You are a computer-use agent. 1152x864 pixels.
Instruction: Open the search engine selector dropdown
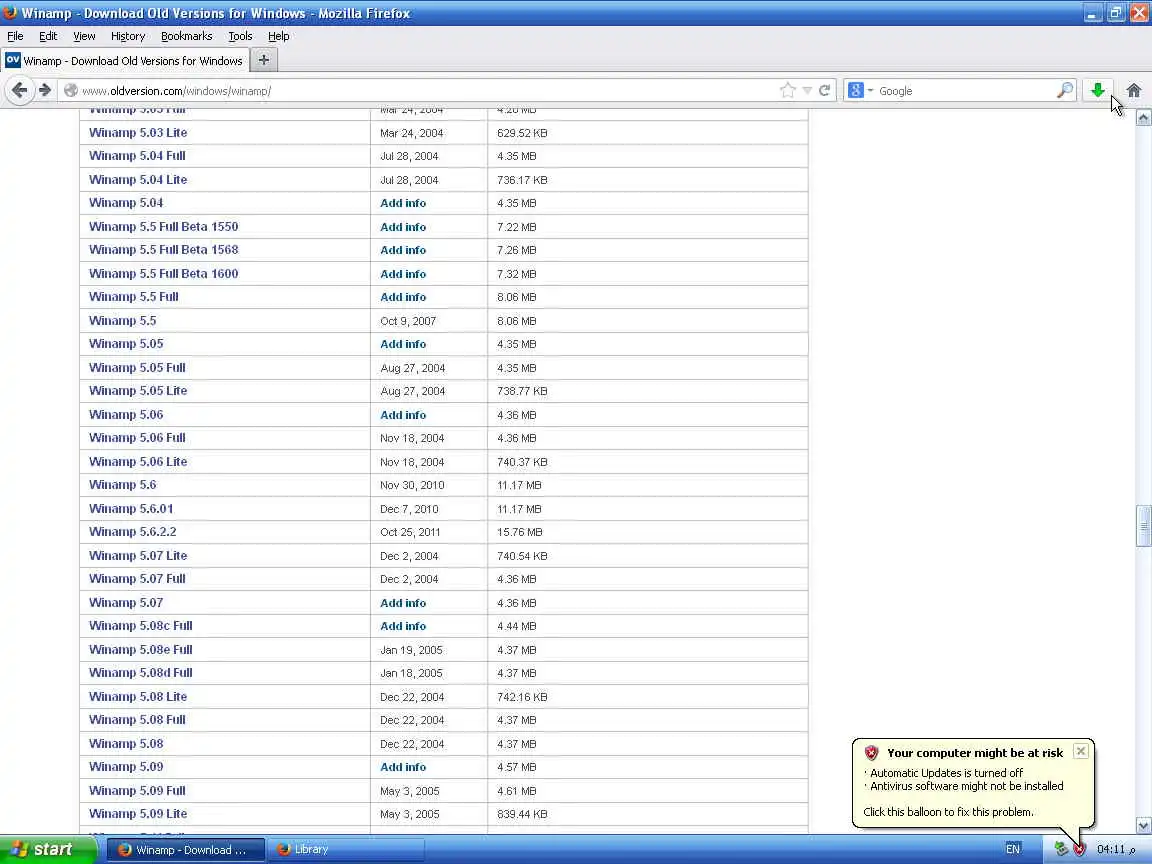(860, 90)
